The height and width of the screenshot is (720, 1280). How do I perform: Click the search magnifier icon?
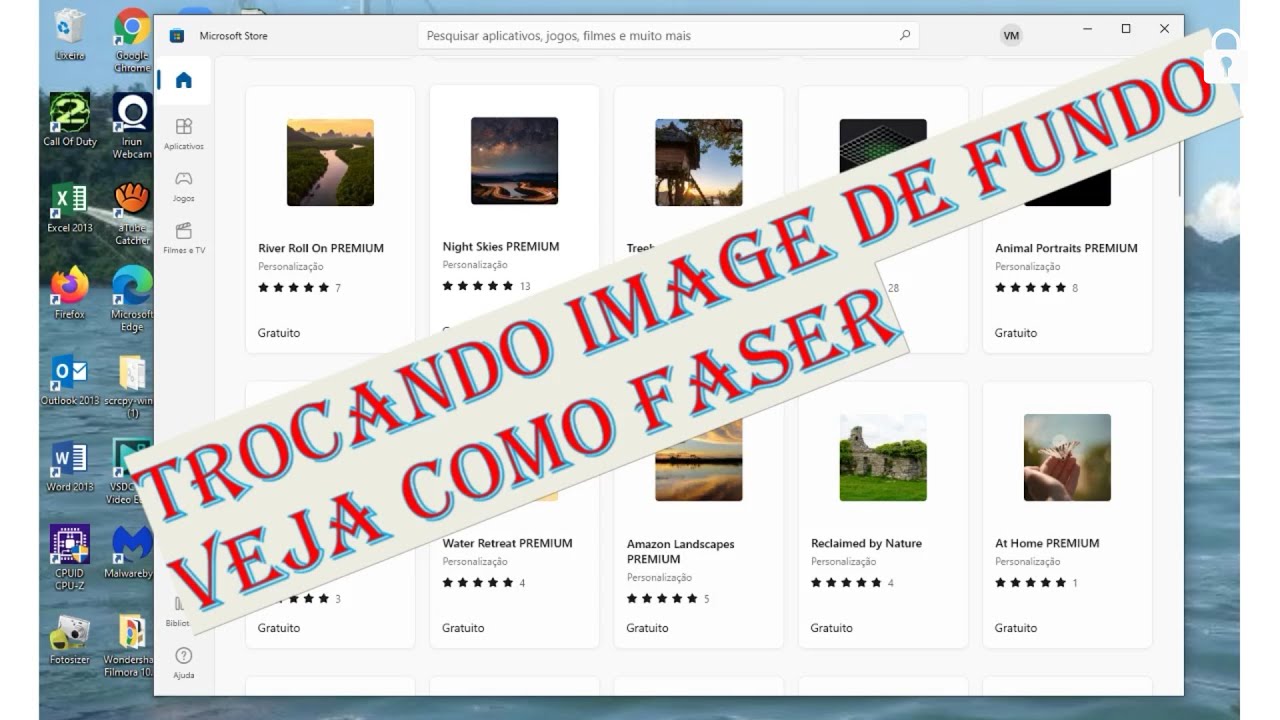click(x=905, y=35)
